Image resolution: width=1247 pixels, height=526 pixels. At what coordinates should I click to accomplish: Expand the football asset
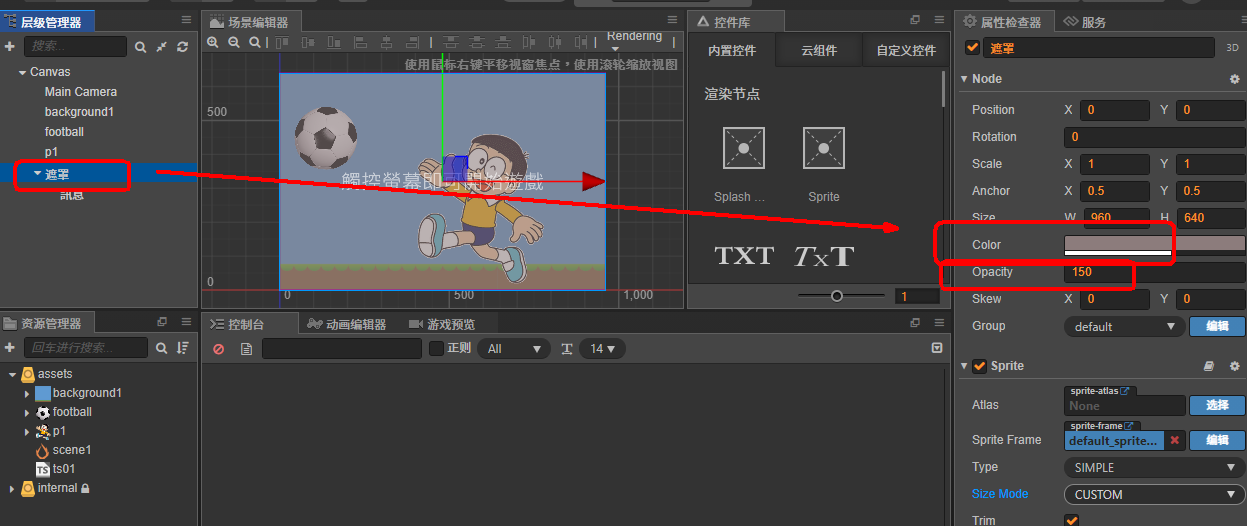[x=27, y=413]
